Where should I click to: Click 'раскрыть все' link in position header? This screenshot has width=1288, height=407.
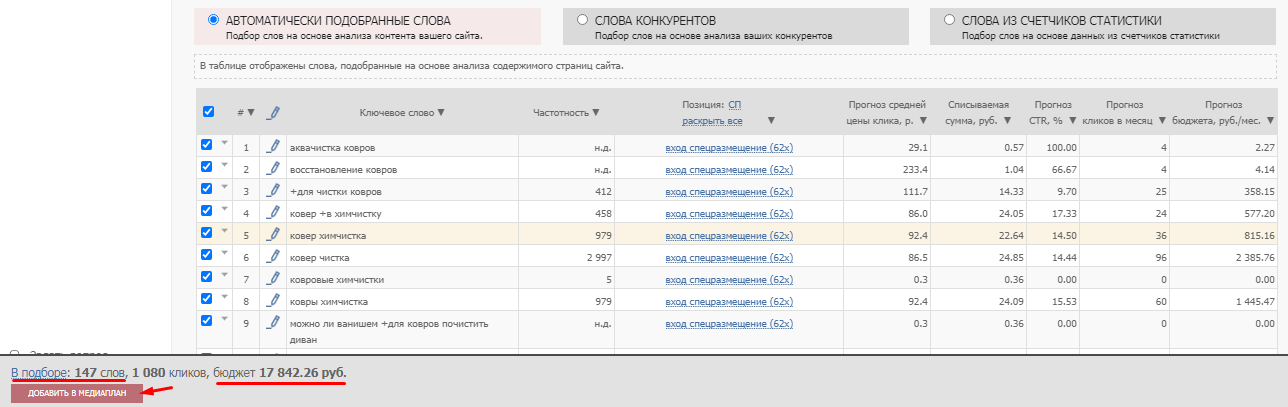point(712,121)
